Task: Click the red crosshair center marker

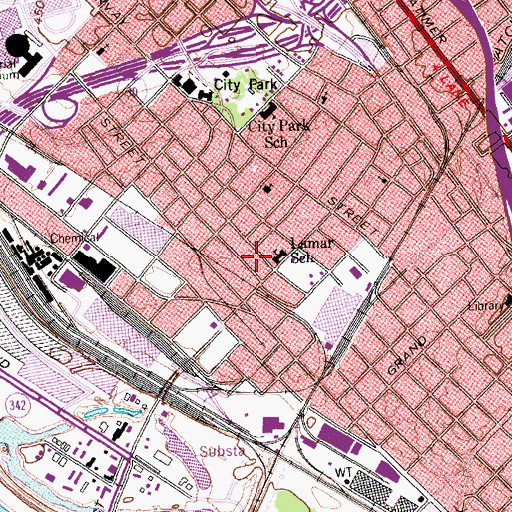Action: [257, 256]
